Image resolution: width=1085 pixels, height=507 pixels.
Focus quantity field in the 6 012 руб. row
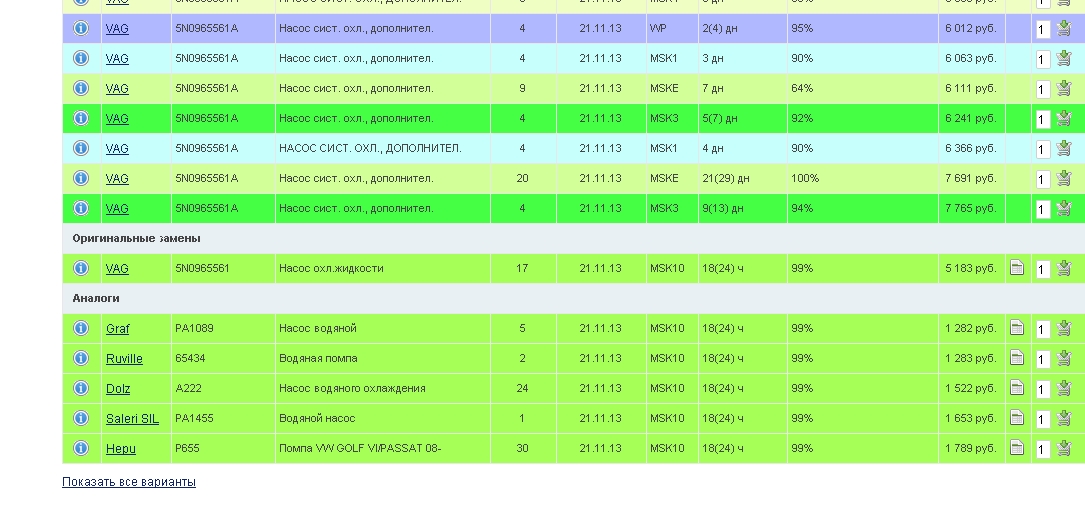pos(1043,30)
